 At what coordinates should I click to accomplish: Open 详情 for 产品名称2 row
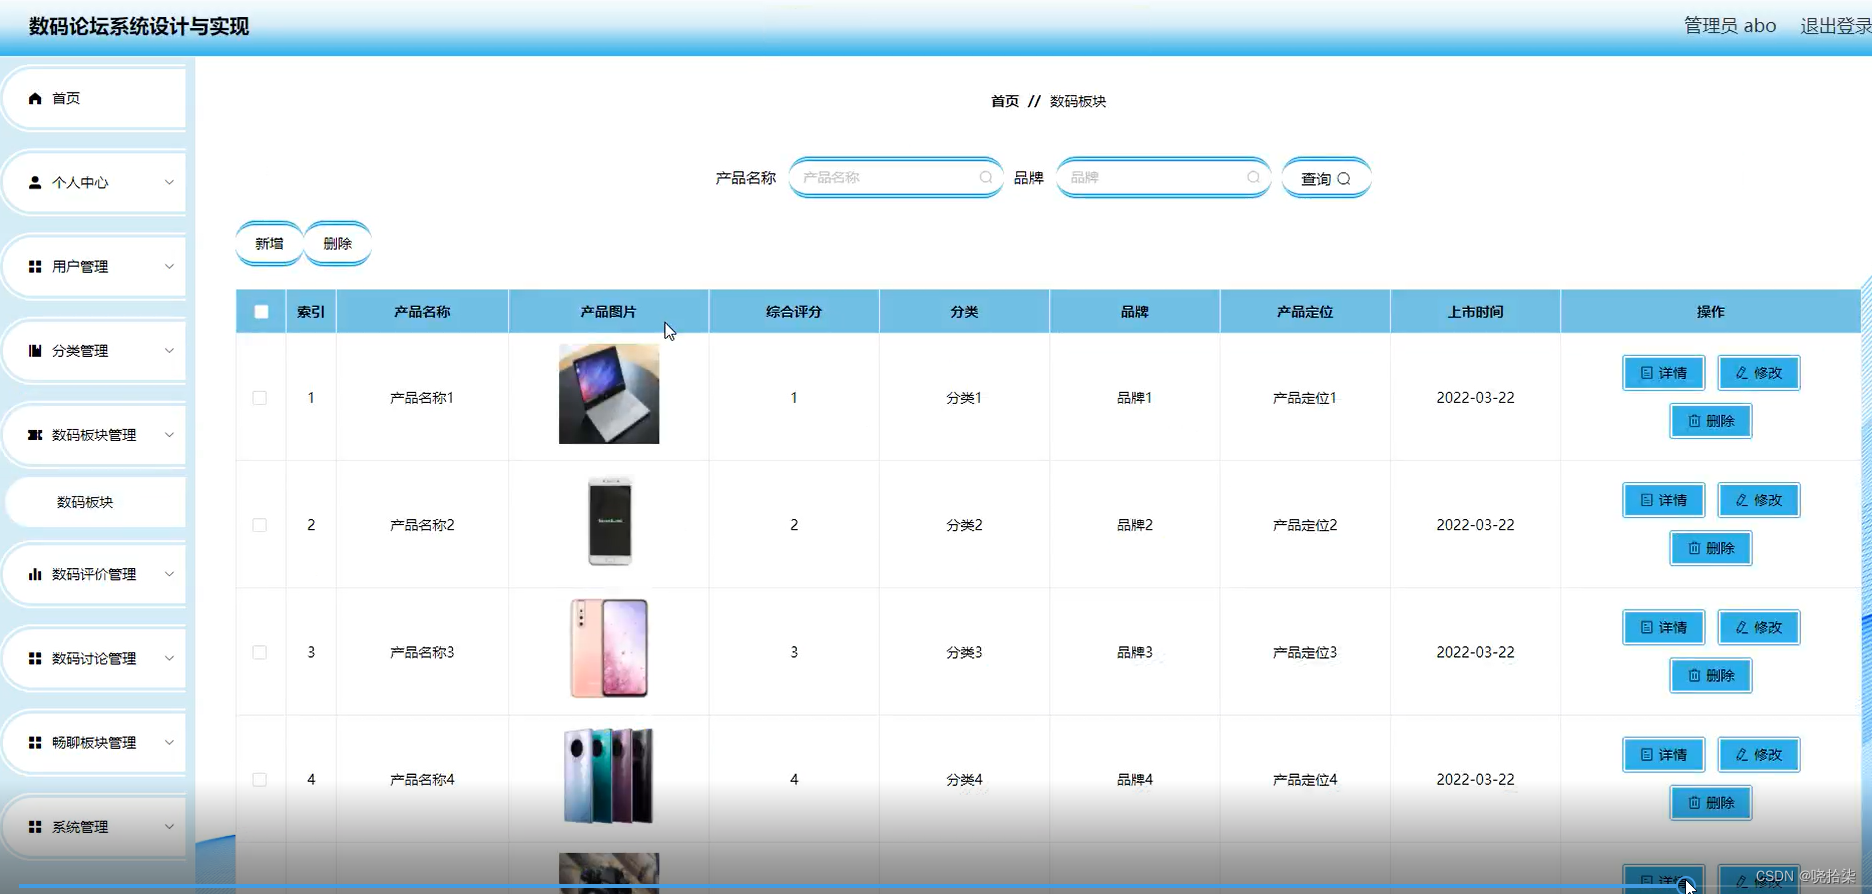tap(1663, 500)
